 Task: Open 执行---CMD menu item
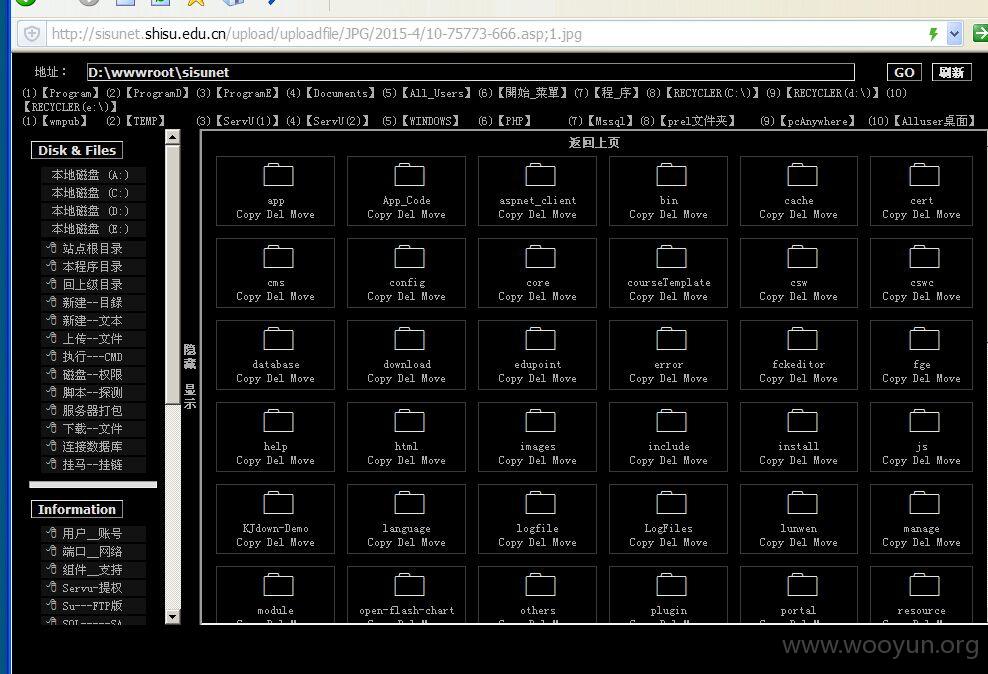pos(93,357)
